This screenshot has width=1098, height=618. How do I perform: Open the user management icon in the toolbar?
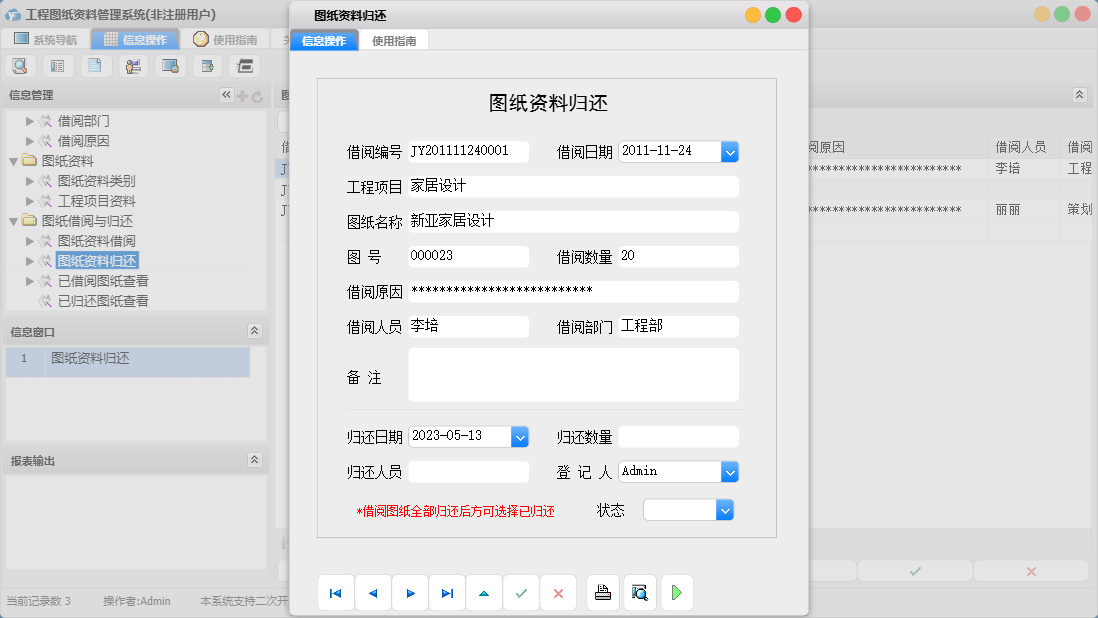(133, 65)
